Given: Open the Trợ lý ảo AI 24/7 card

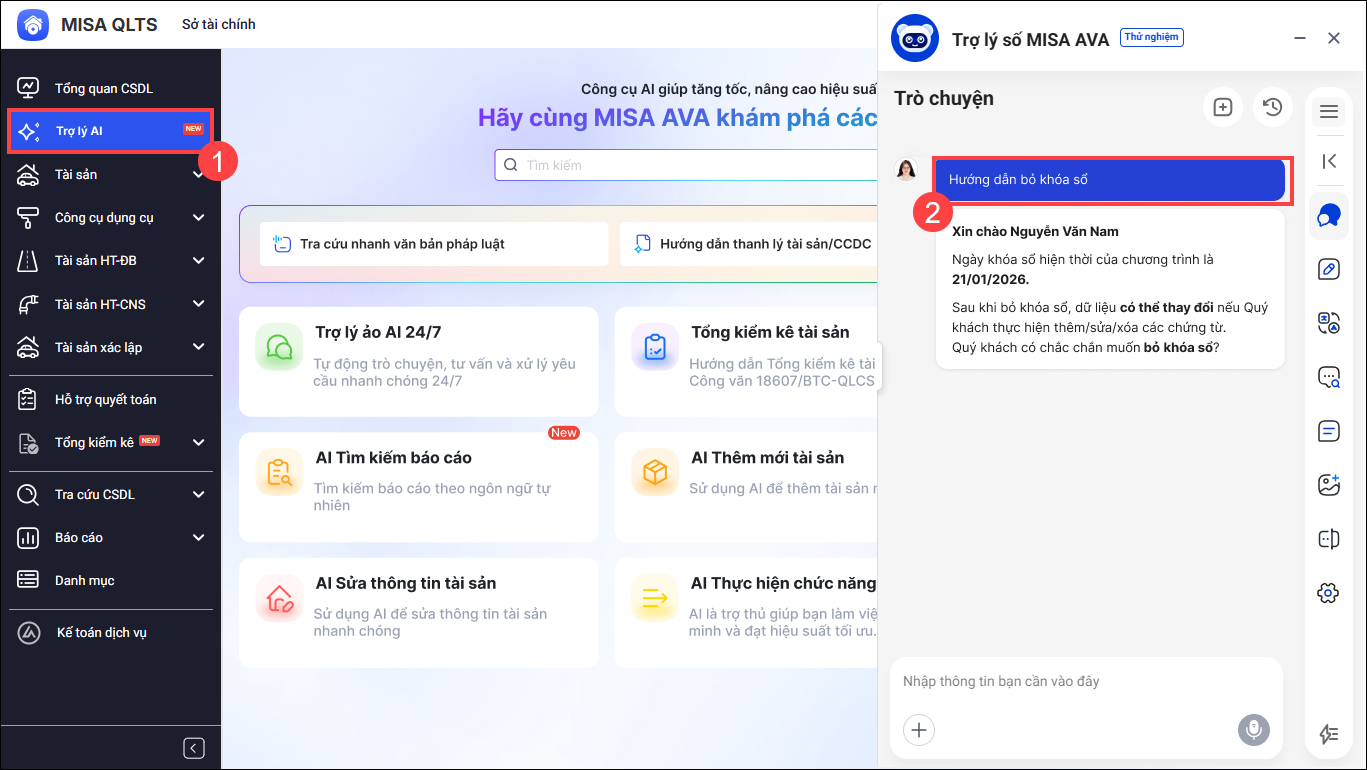Looking at the screenshot, I should [419, 361].
